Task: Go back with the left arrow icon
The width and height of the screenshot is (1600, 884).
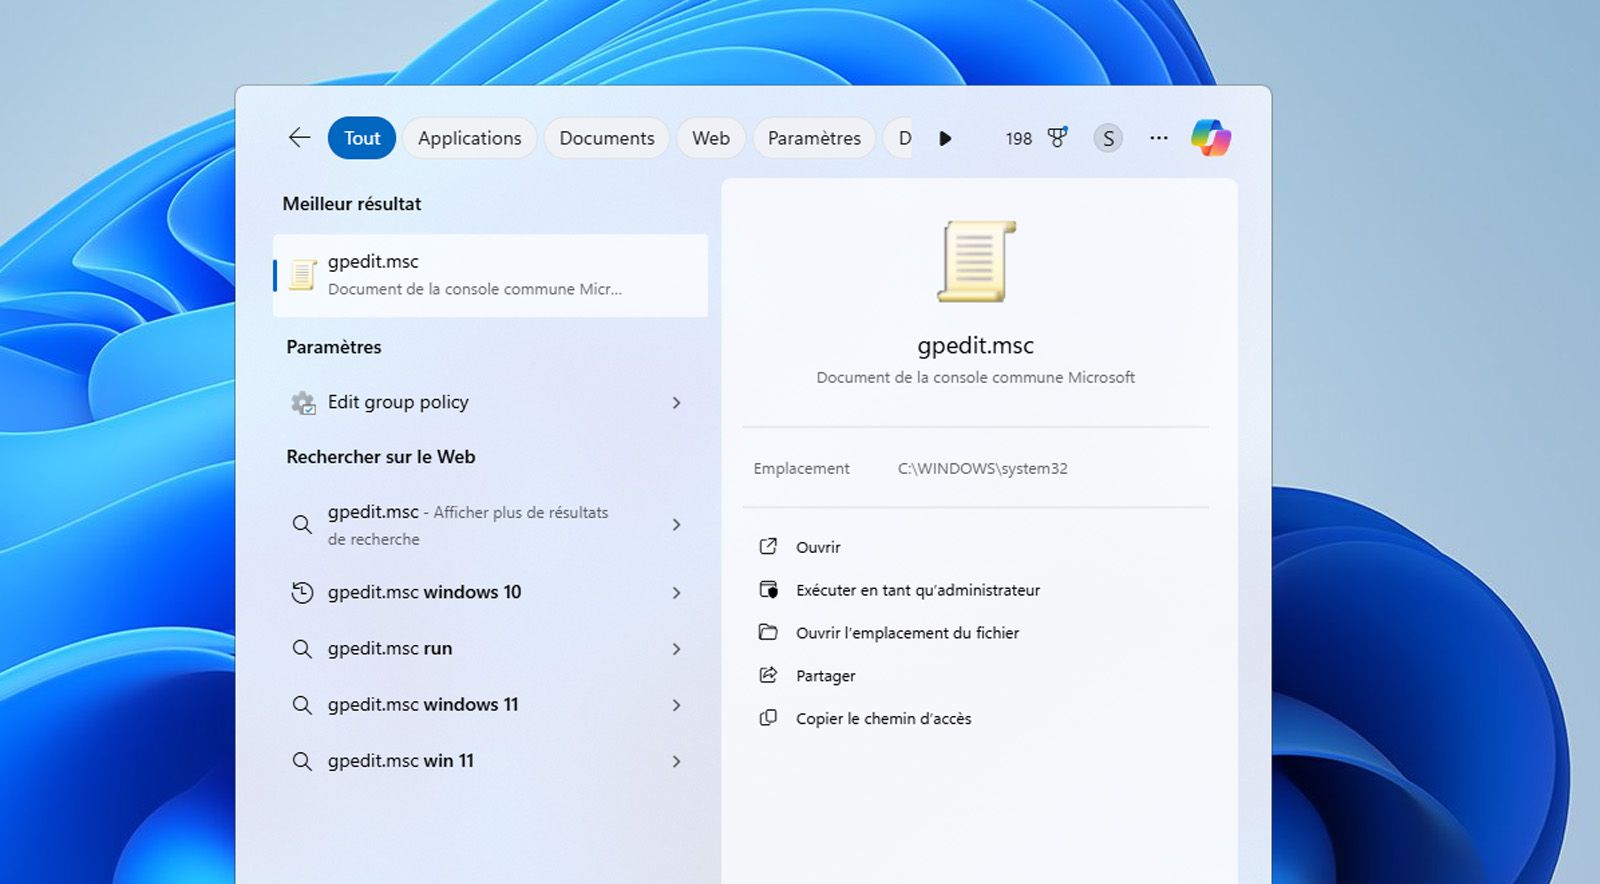Action: point(299,138)
